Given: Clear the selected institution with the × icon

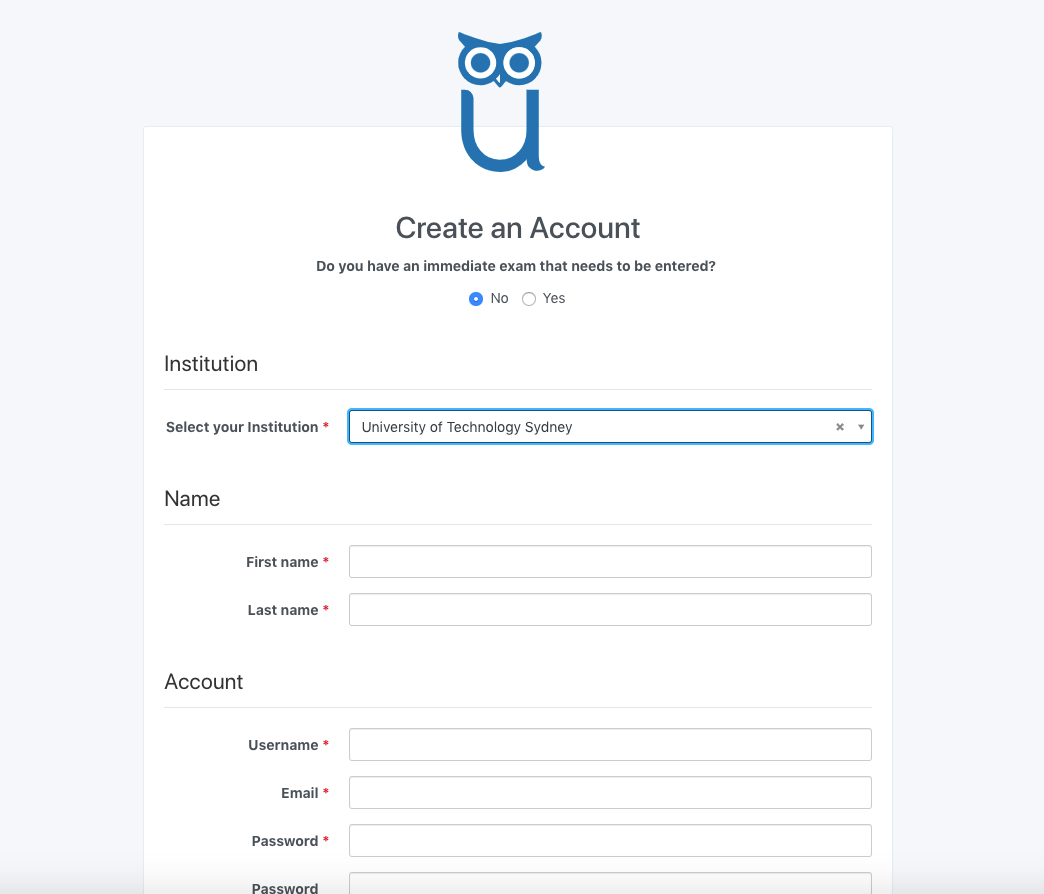Looking at the screenshot, I should [840, 427].
